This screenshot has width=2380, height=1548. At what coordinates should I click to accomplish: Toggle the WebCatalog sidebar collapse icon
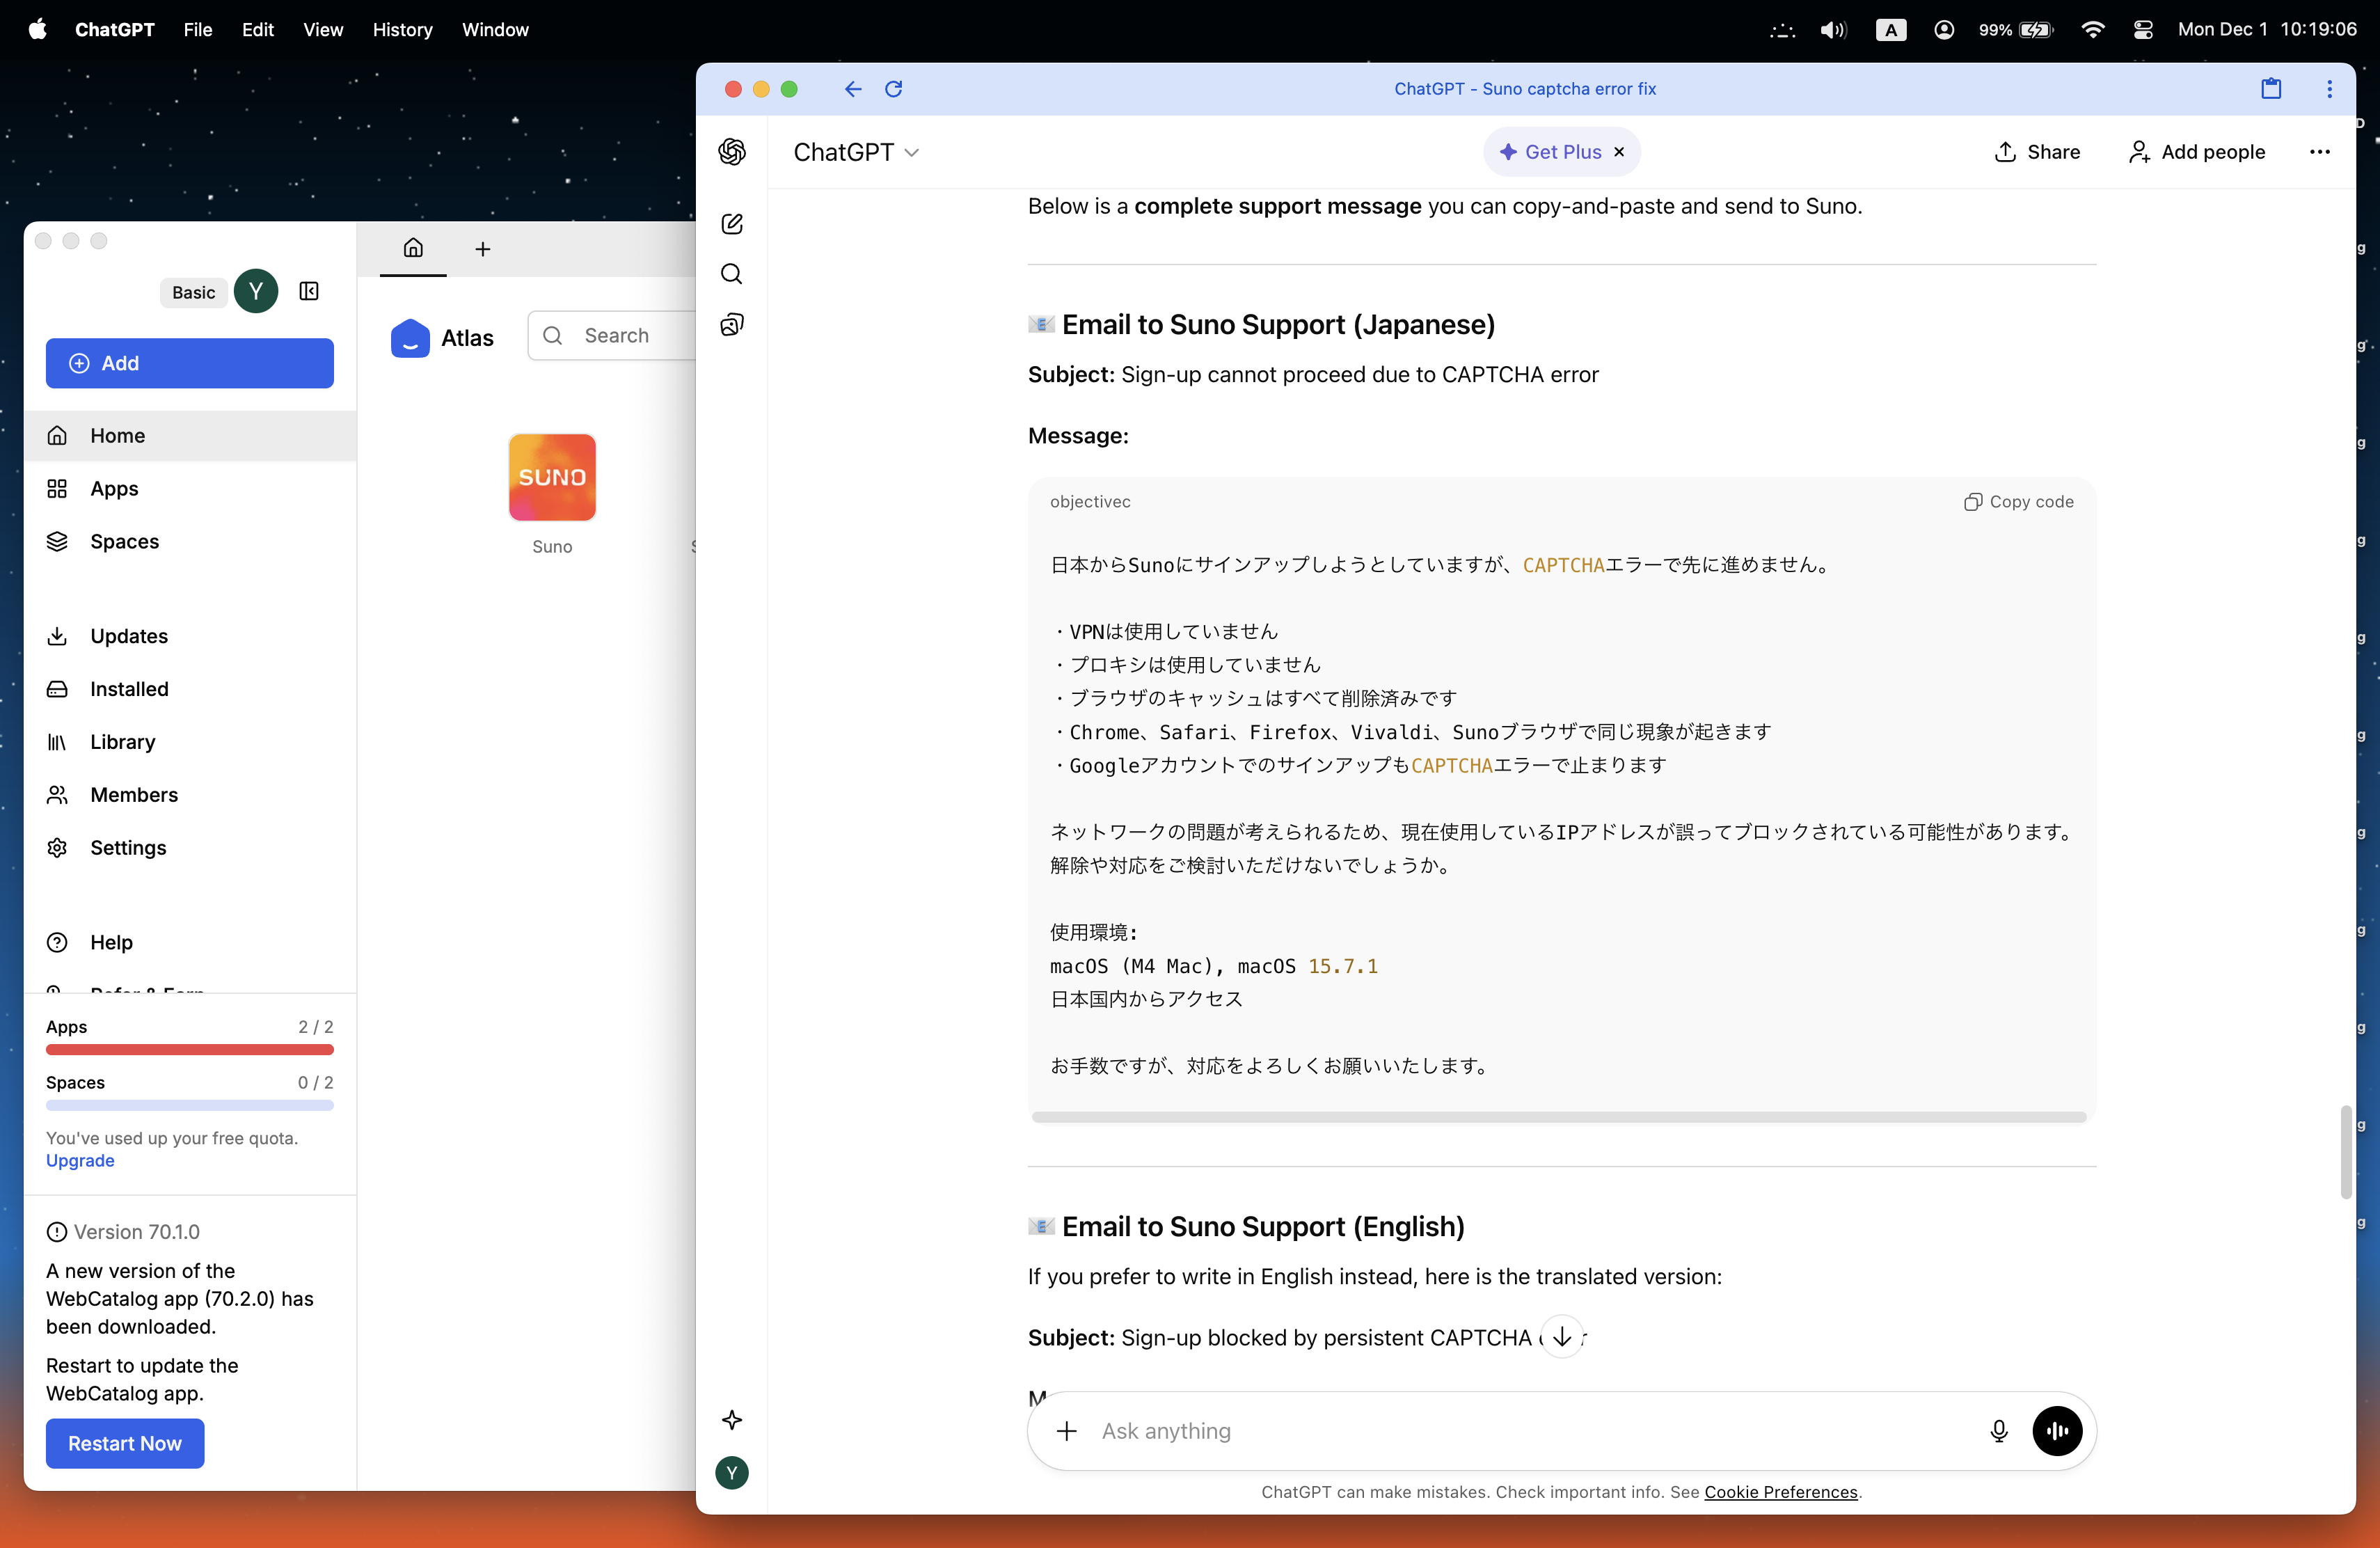[309, 291]
